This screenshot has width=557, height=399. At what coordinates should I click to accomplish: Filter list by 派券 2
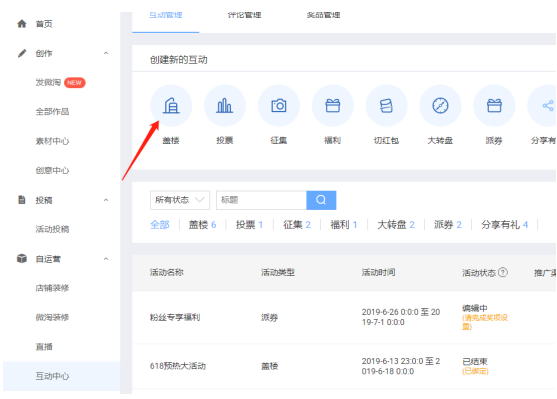point(448,225)
